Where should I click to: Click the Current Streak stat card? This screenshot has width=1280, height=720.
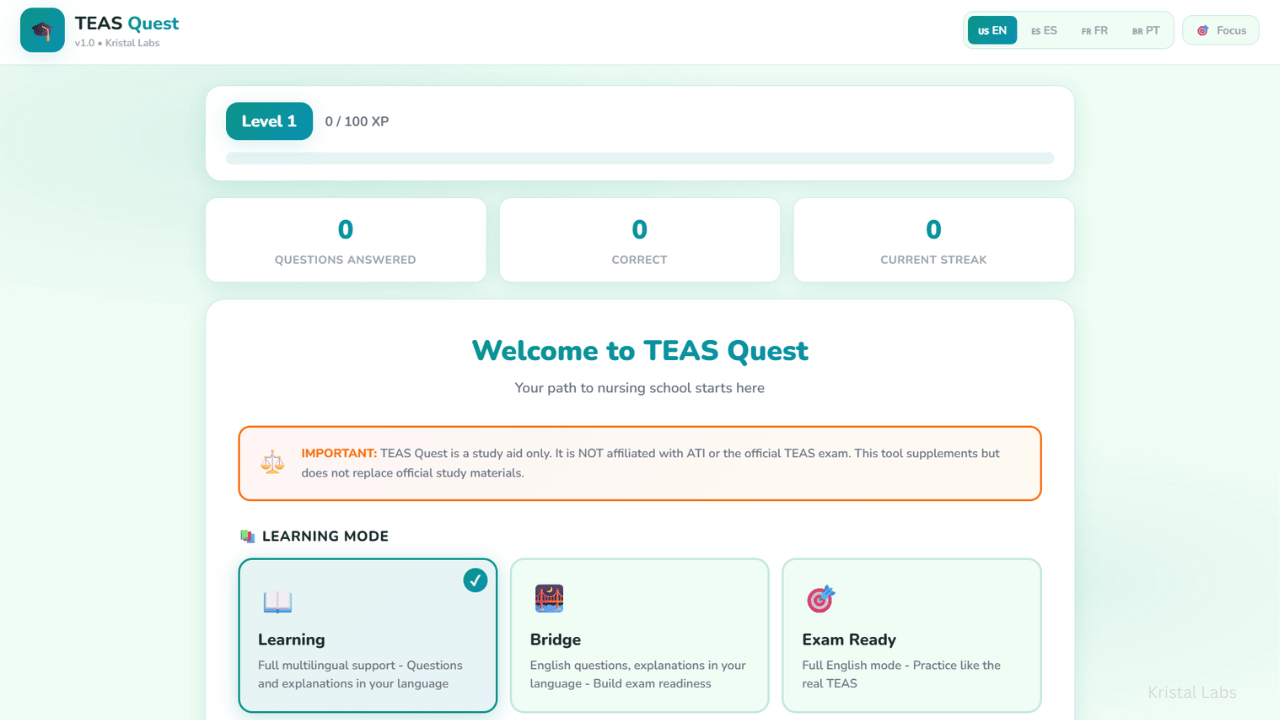[934, 240]
